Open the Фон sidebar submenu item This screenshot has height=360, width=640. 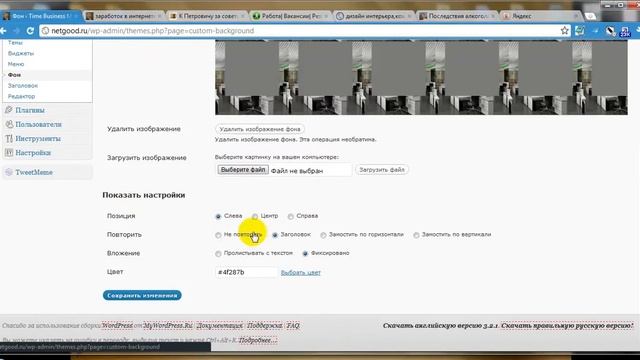point(14,75)
